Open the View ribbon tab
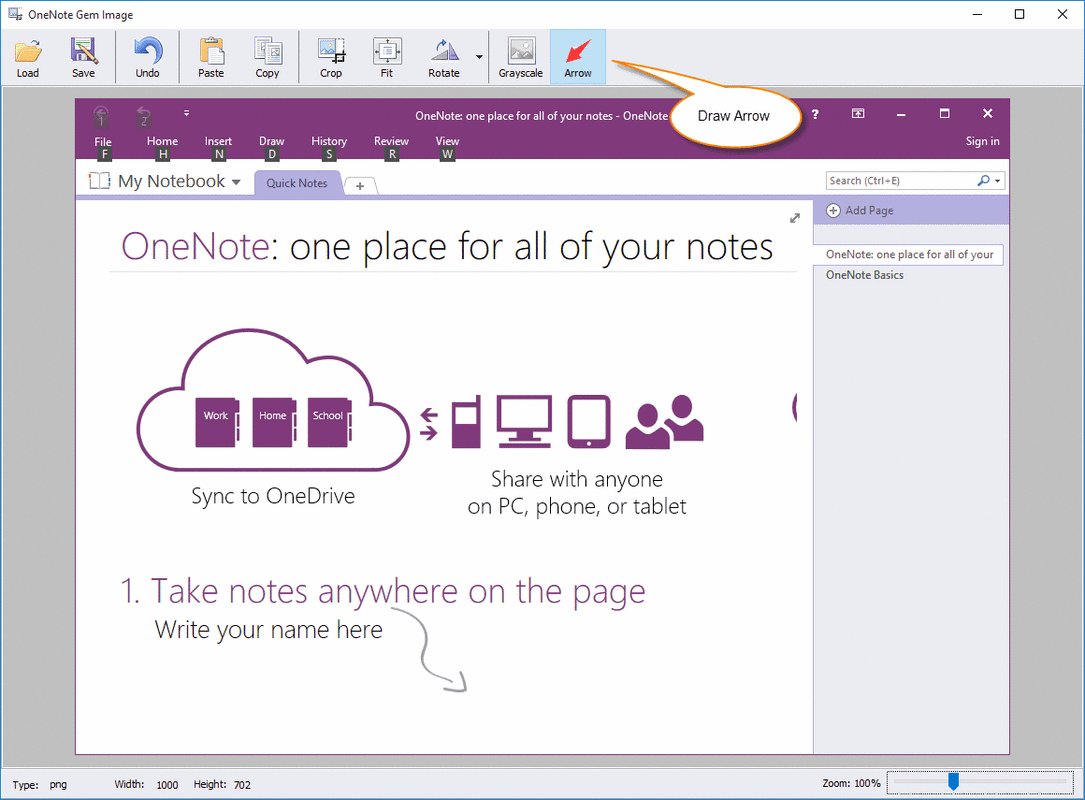Screen dimensions: 1085x800 point(447,141)
